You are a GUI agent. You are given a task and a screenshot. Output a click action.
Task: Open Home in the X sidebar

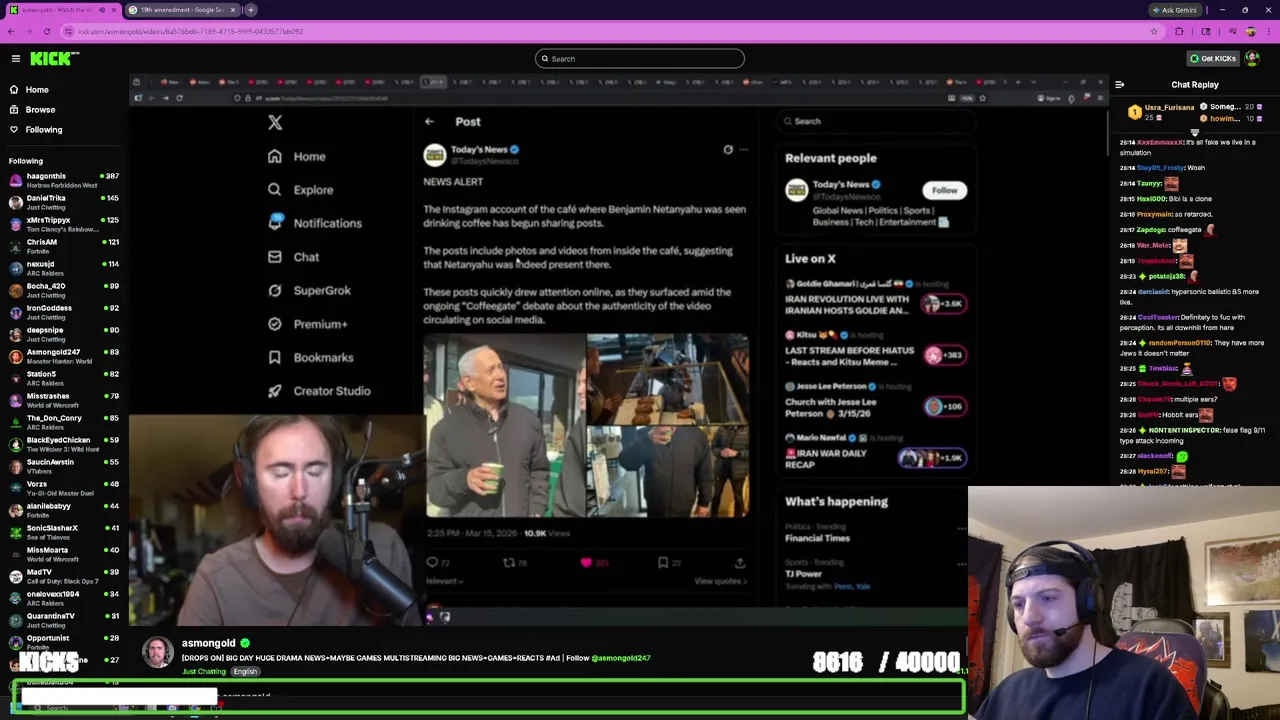[x=297, y=156]
